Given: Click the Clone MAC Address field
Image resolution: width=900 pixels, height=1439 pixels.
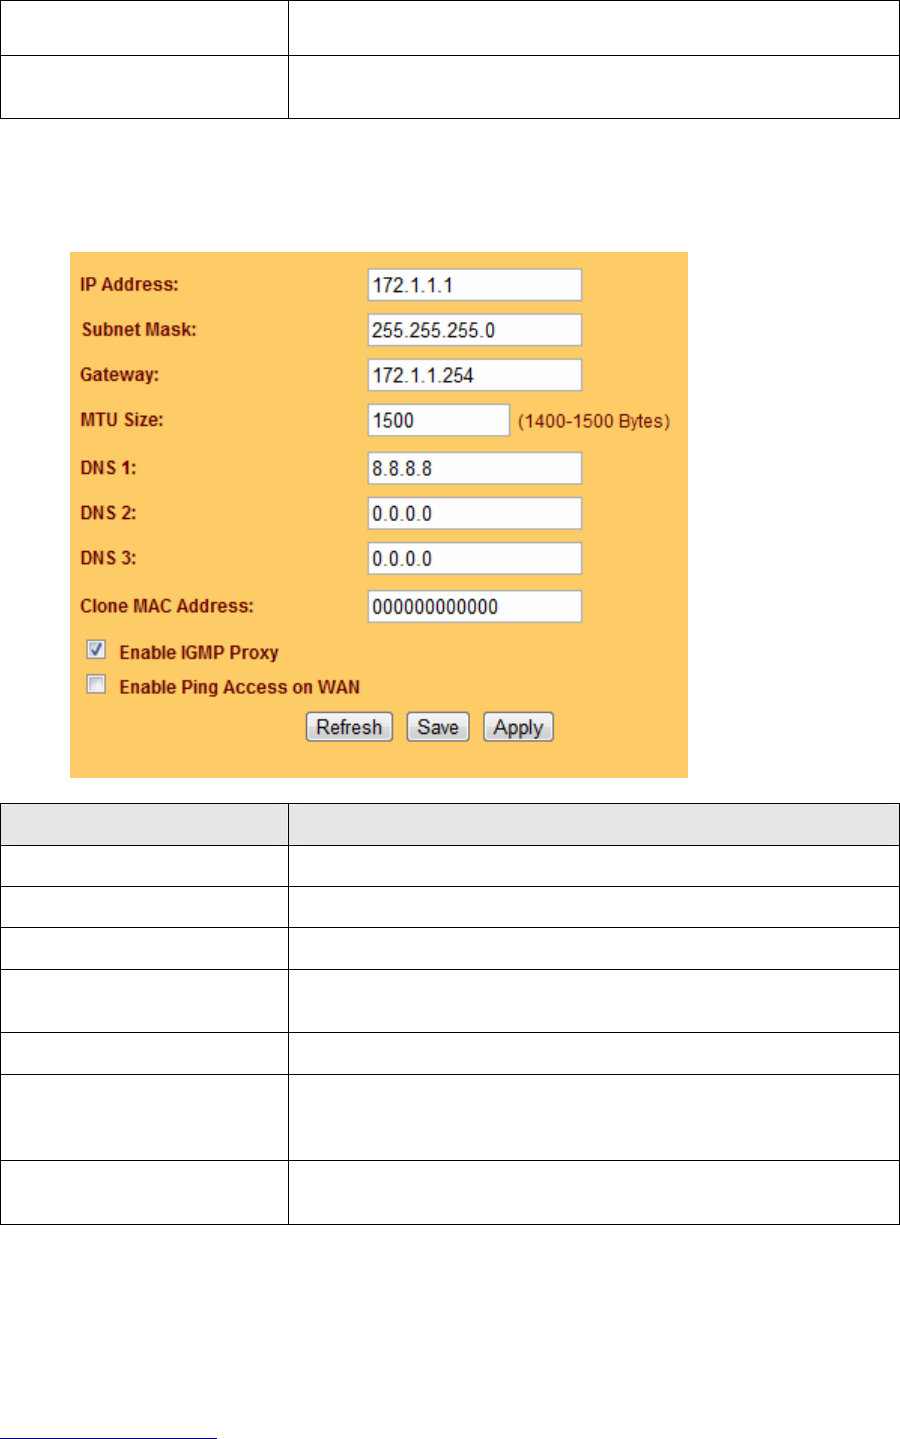Looking at the screenshot, I should 475,606.
